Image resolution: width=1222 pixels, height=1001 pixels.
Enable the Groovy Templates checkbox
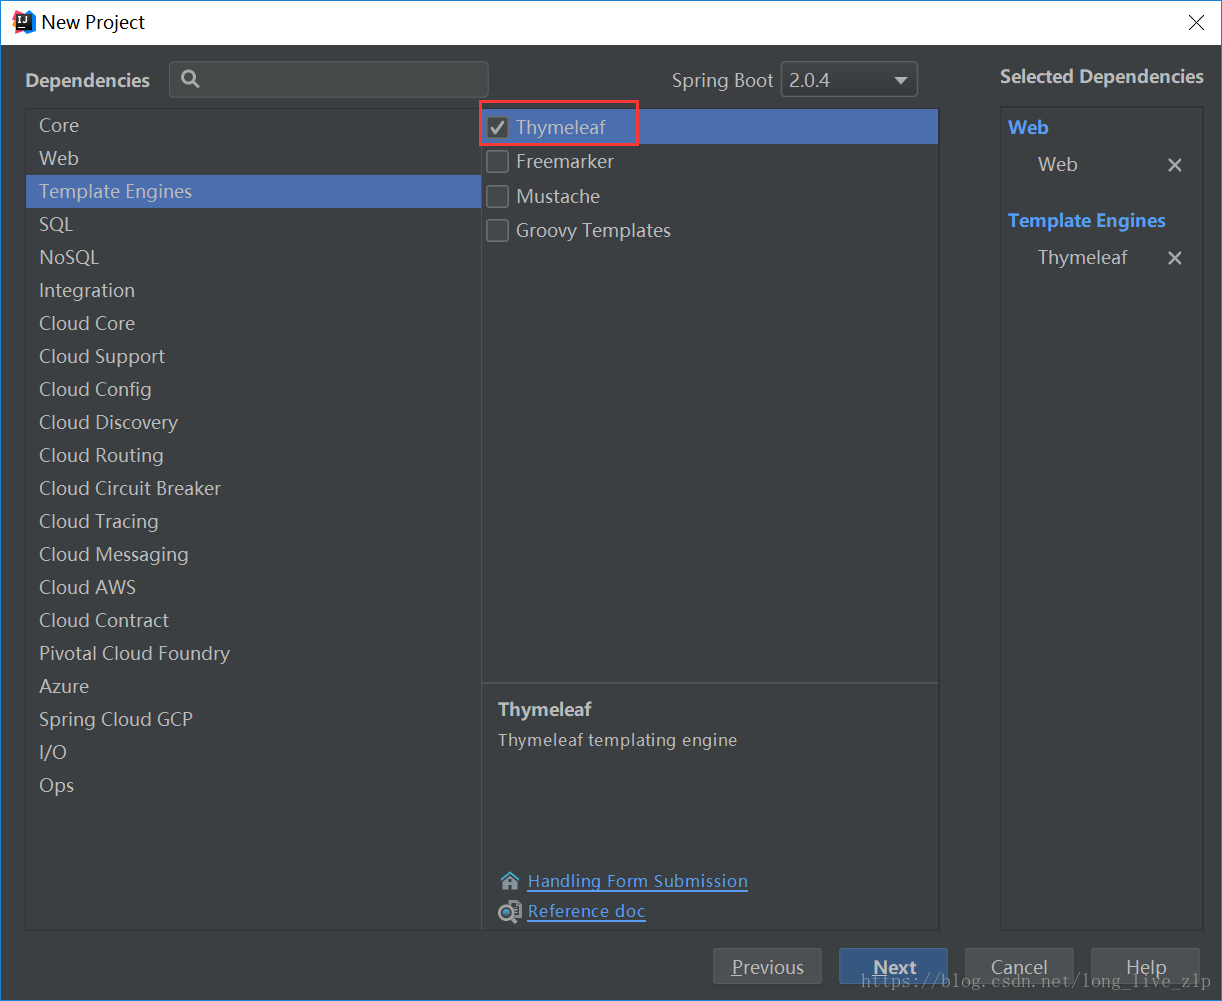tap(497, 230)
